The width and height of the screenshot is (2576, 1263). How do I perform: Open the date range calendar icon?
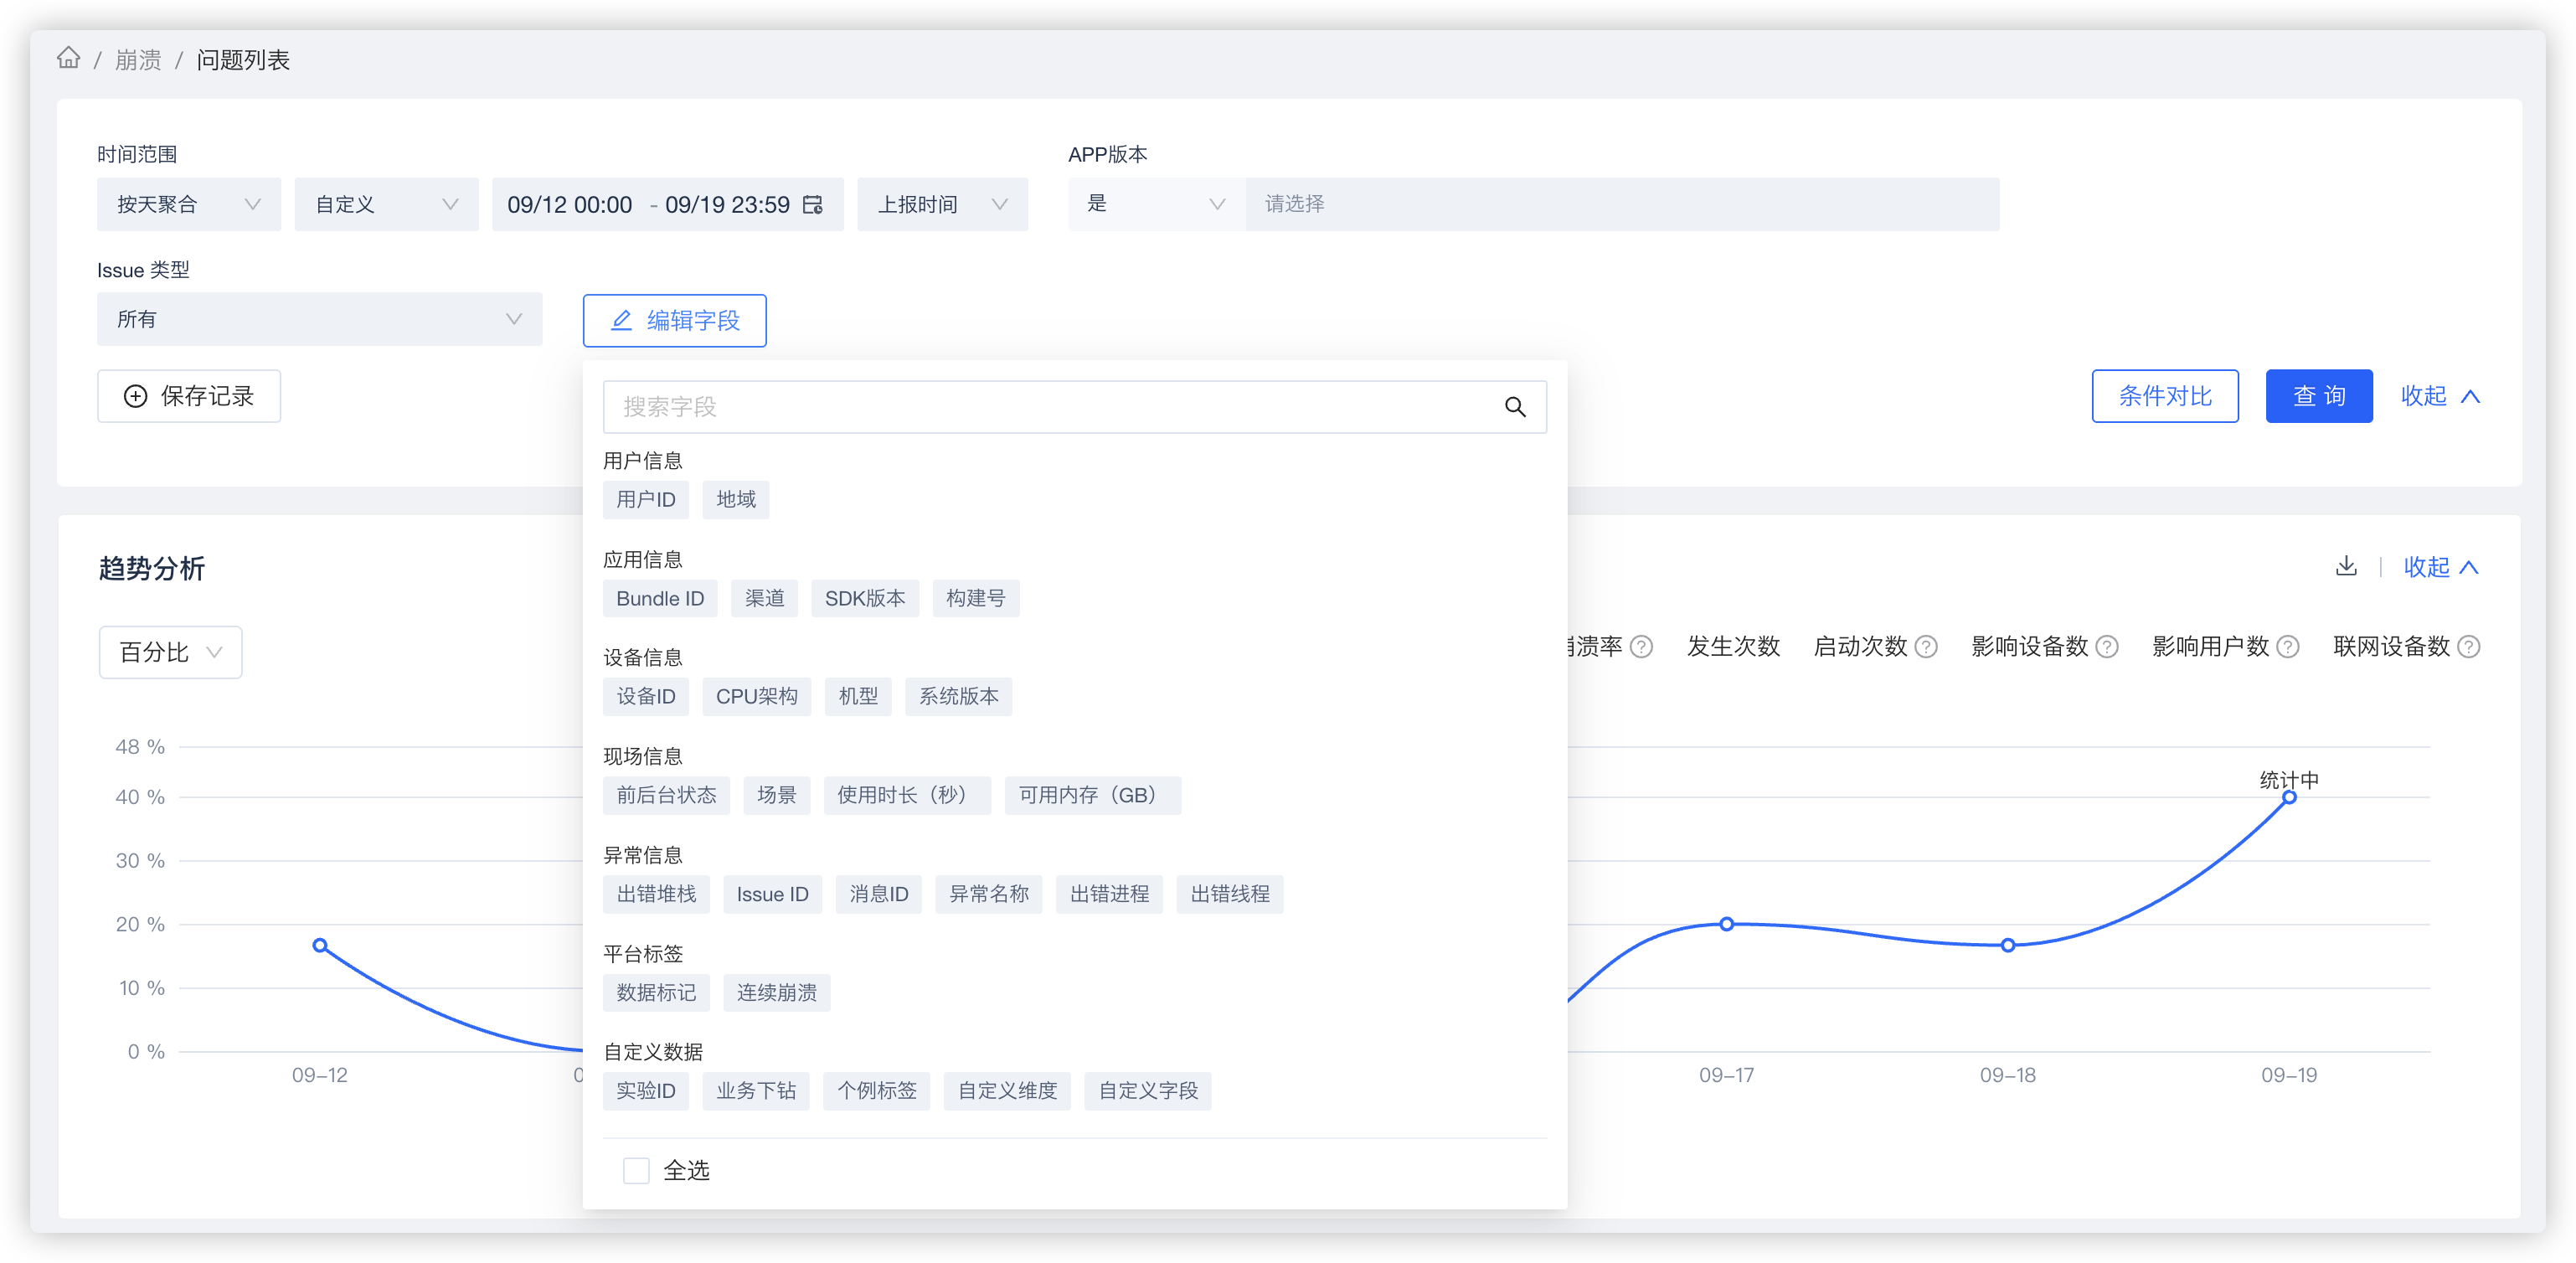[x=813, y=205]
